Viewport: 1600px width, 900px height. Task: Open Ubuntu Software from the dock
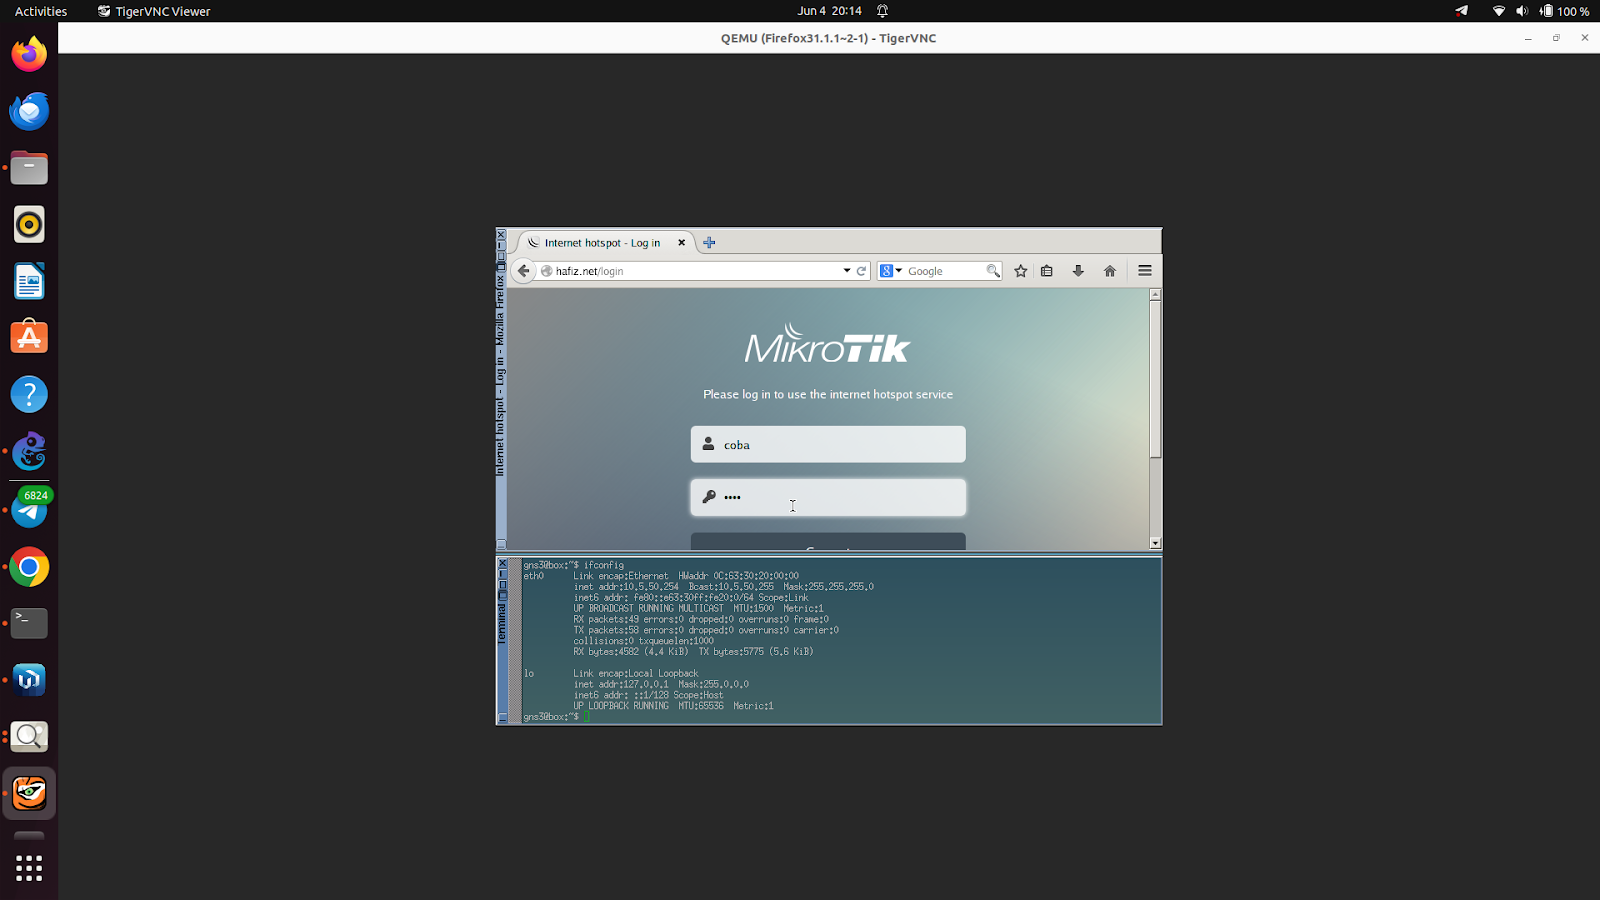(x=29, y=337)
